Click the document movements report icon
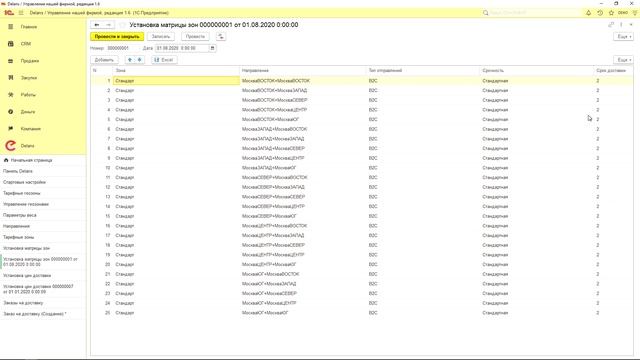 [221, 37]
